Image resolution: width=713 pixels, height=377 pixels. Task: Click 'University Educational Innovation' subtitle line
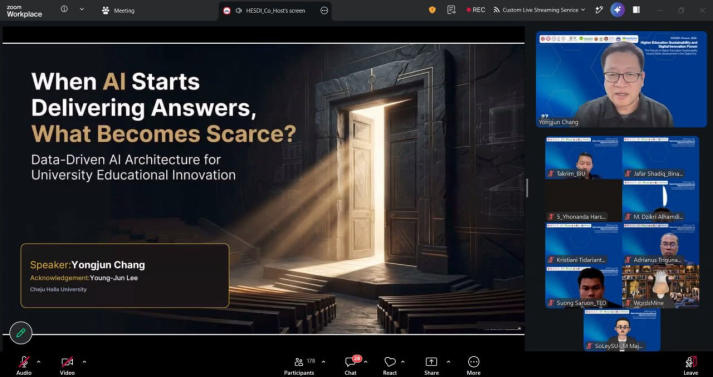pos(133,175)
